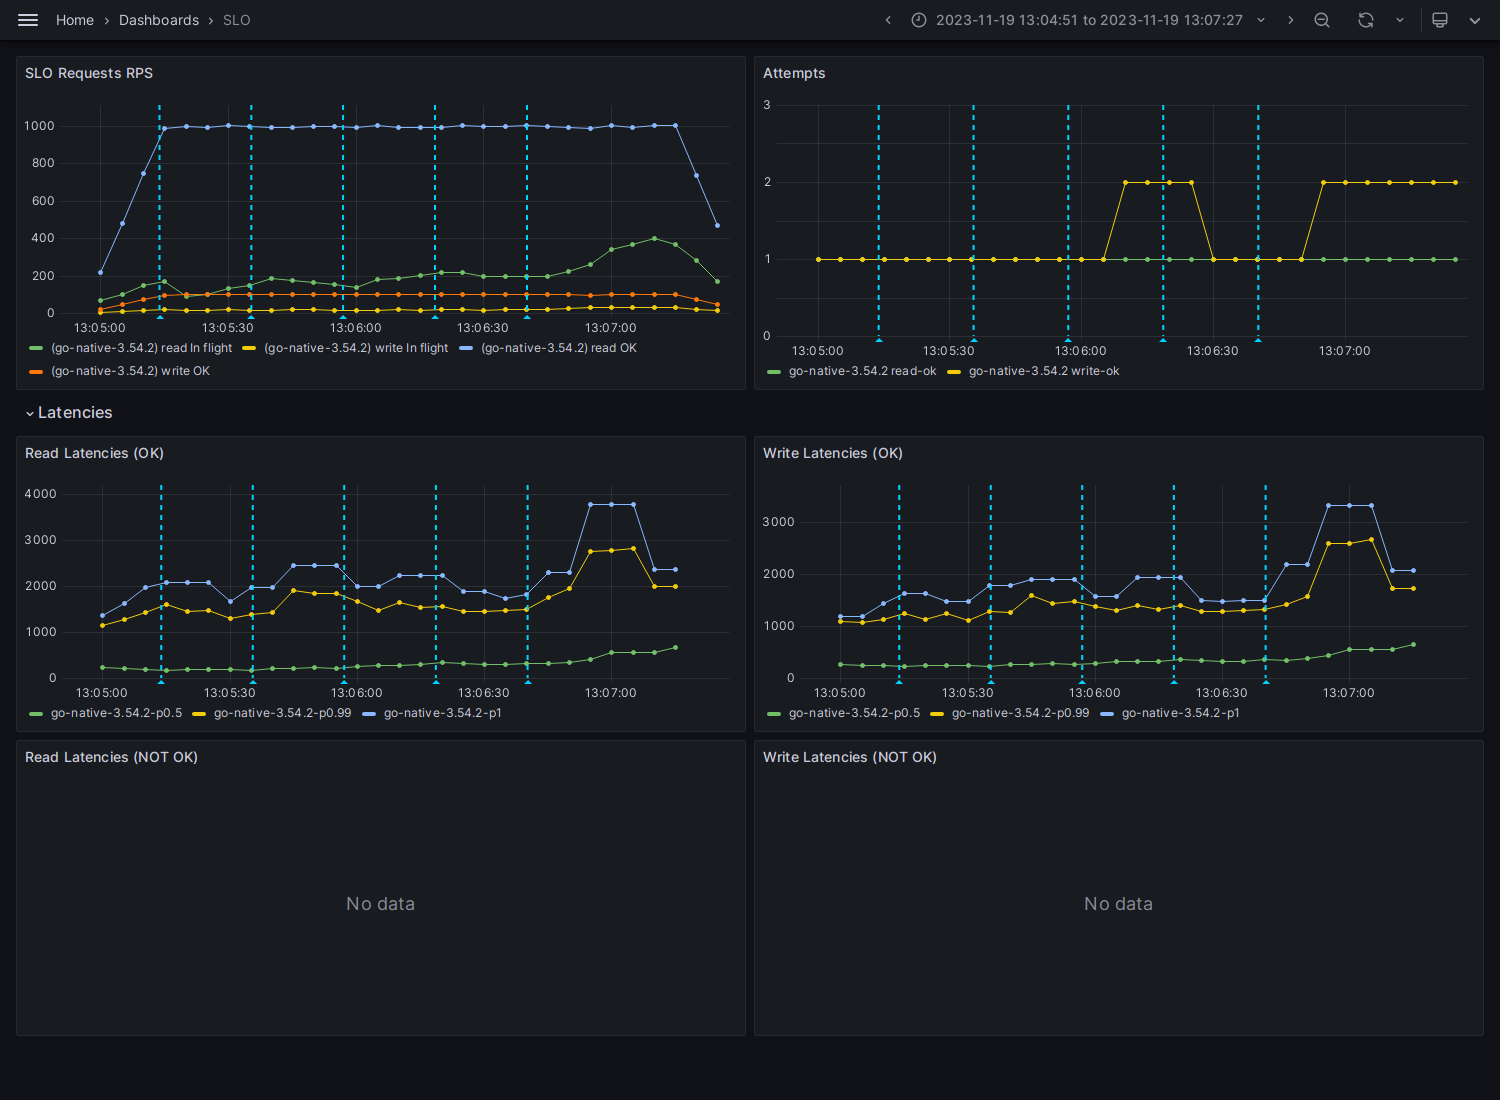The height and width of the screenshot is (1100, 1500).
Task: Click 13:06:00 label in Read Latencies (OK)
Action: click(357, 693)
